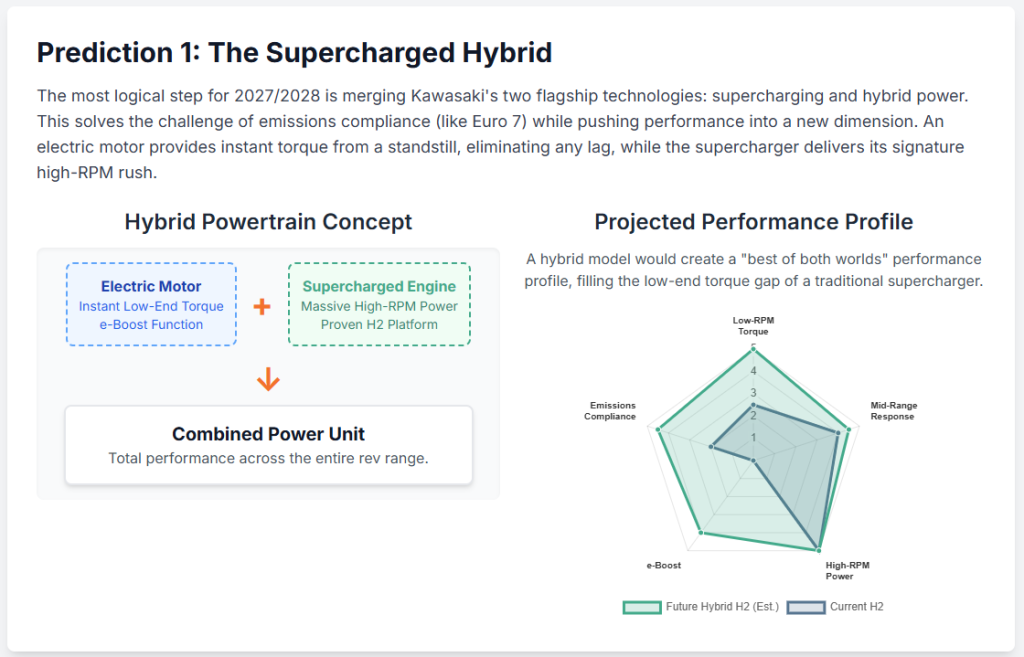Click the Prediction 1 Supercharged Hybrid heading

[x=294, y=53]
